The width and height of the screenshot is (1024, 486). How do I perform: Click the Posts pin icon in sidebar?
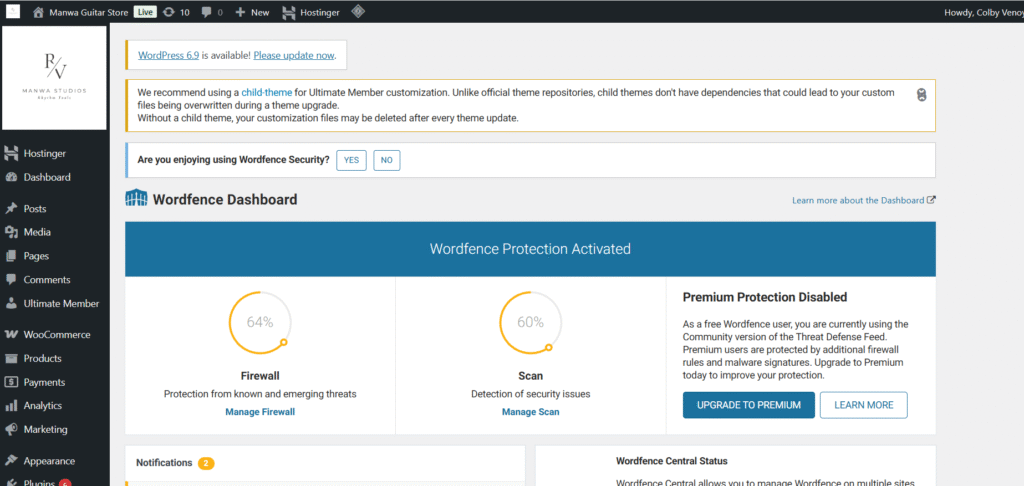pos(12,209)
